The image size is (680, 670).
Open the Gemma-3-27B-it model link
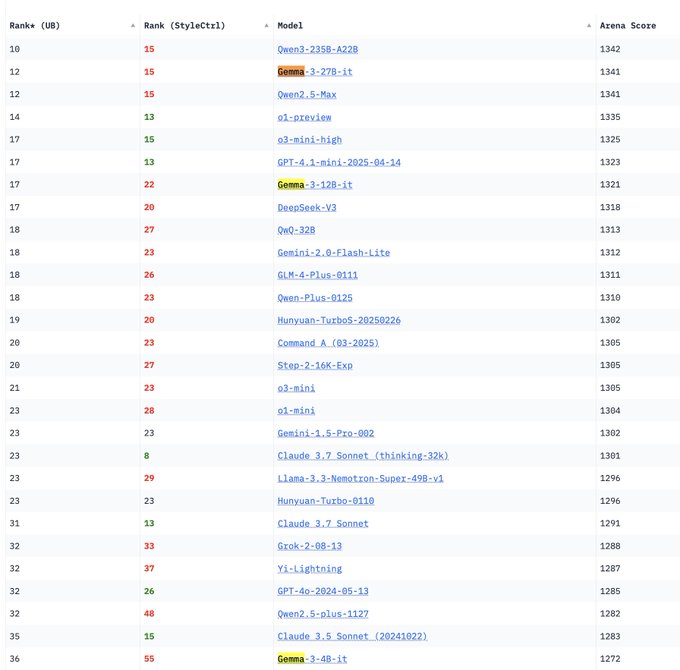[x=314, y=72]
